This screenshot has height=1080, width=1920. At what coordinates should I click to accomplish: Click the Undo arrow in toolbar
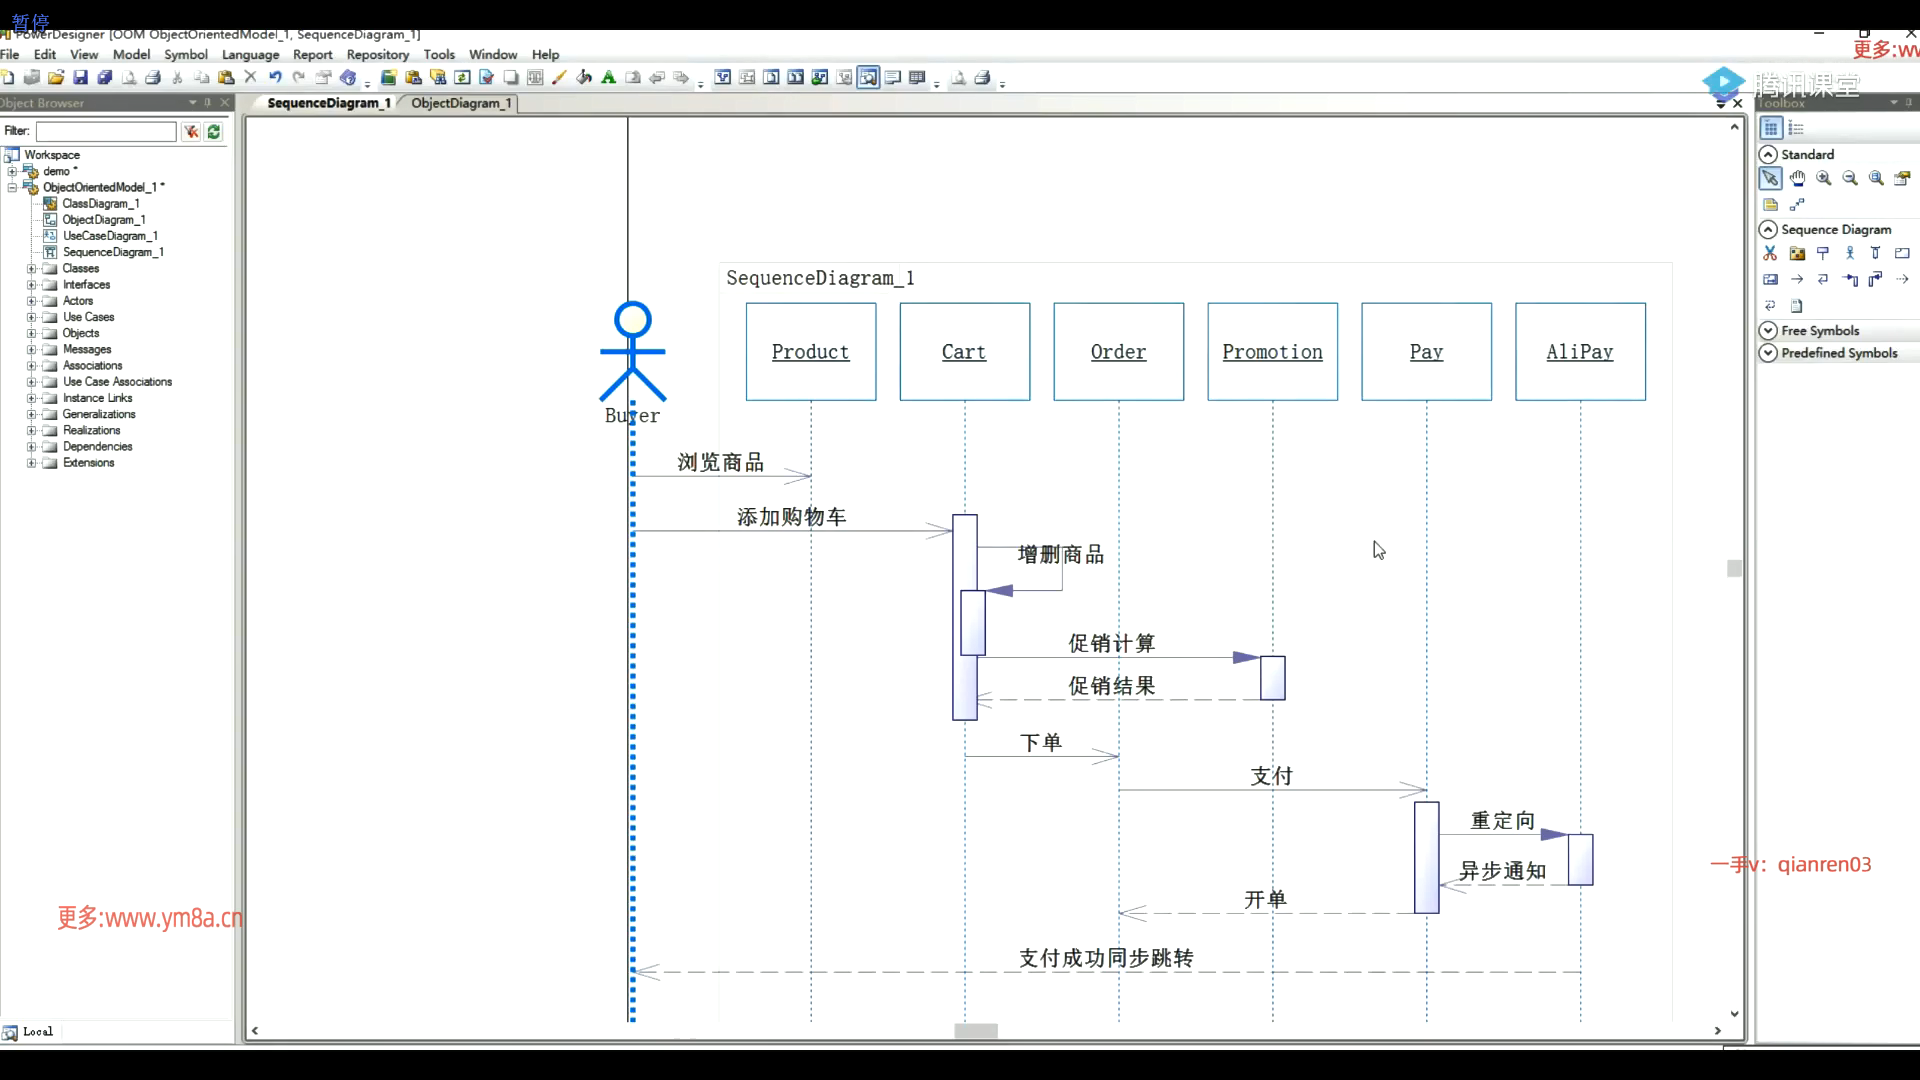tap(275, 78)
